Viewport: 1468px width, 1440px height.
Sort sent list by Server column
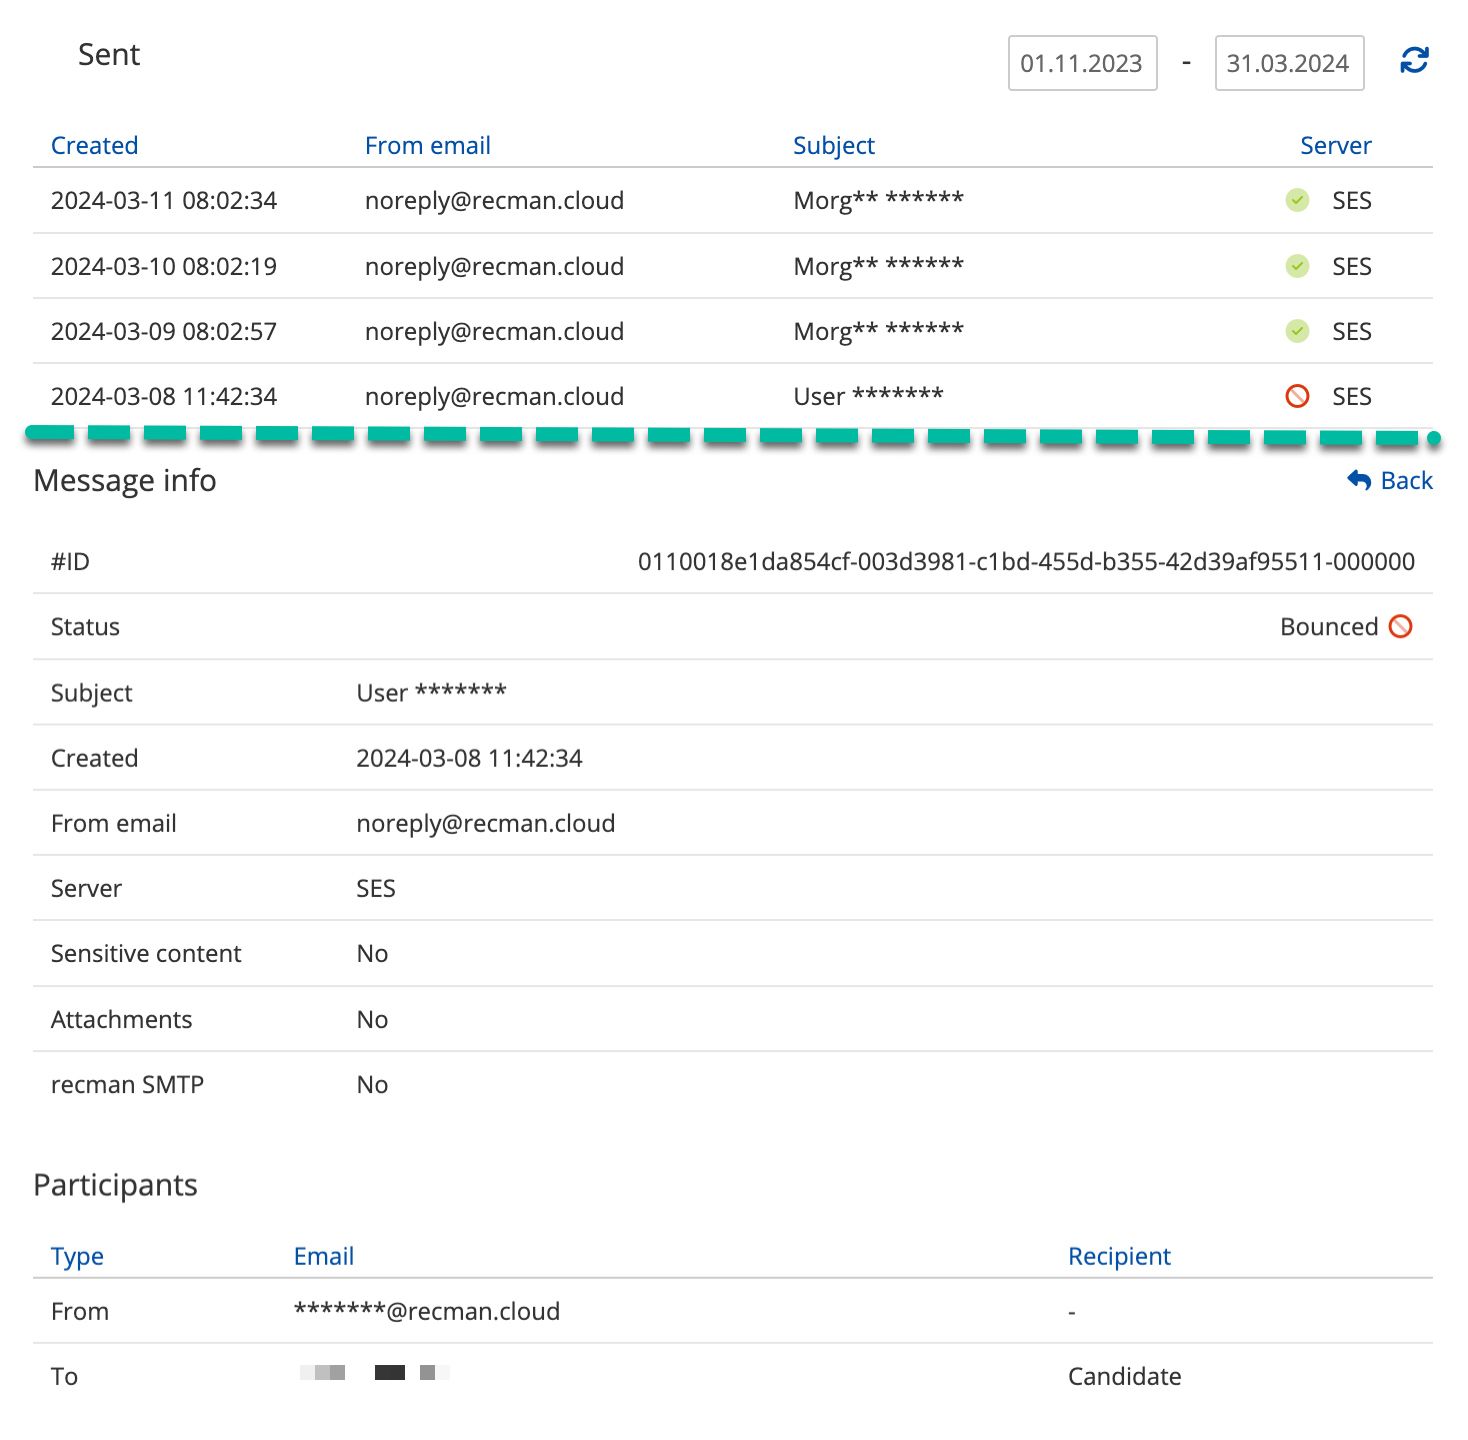(1335, 145)
